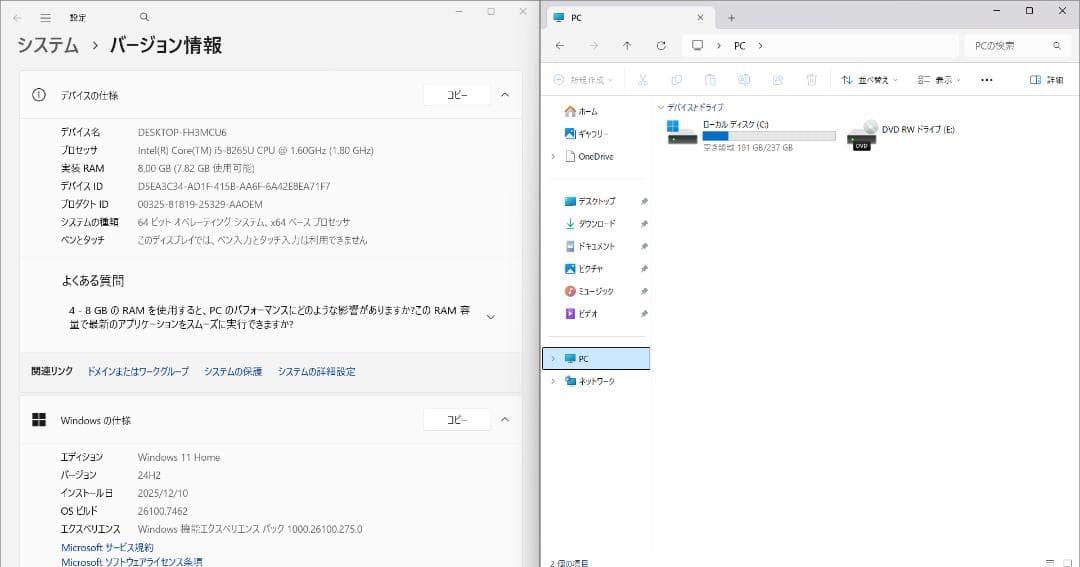The image size is (1080, 567).
Task: Open システムの保護 link
Action: [x=233, y=371]
